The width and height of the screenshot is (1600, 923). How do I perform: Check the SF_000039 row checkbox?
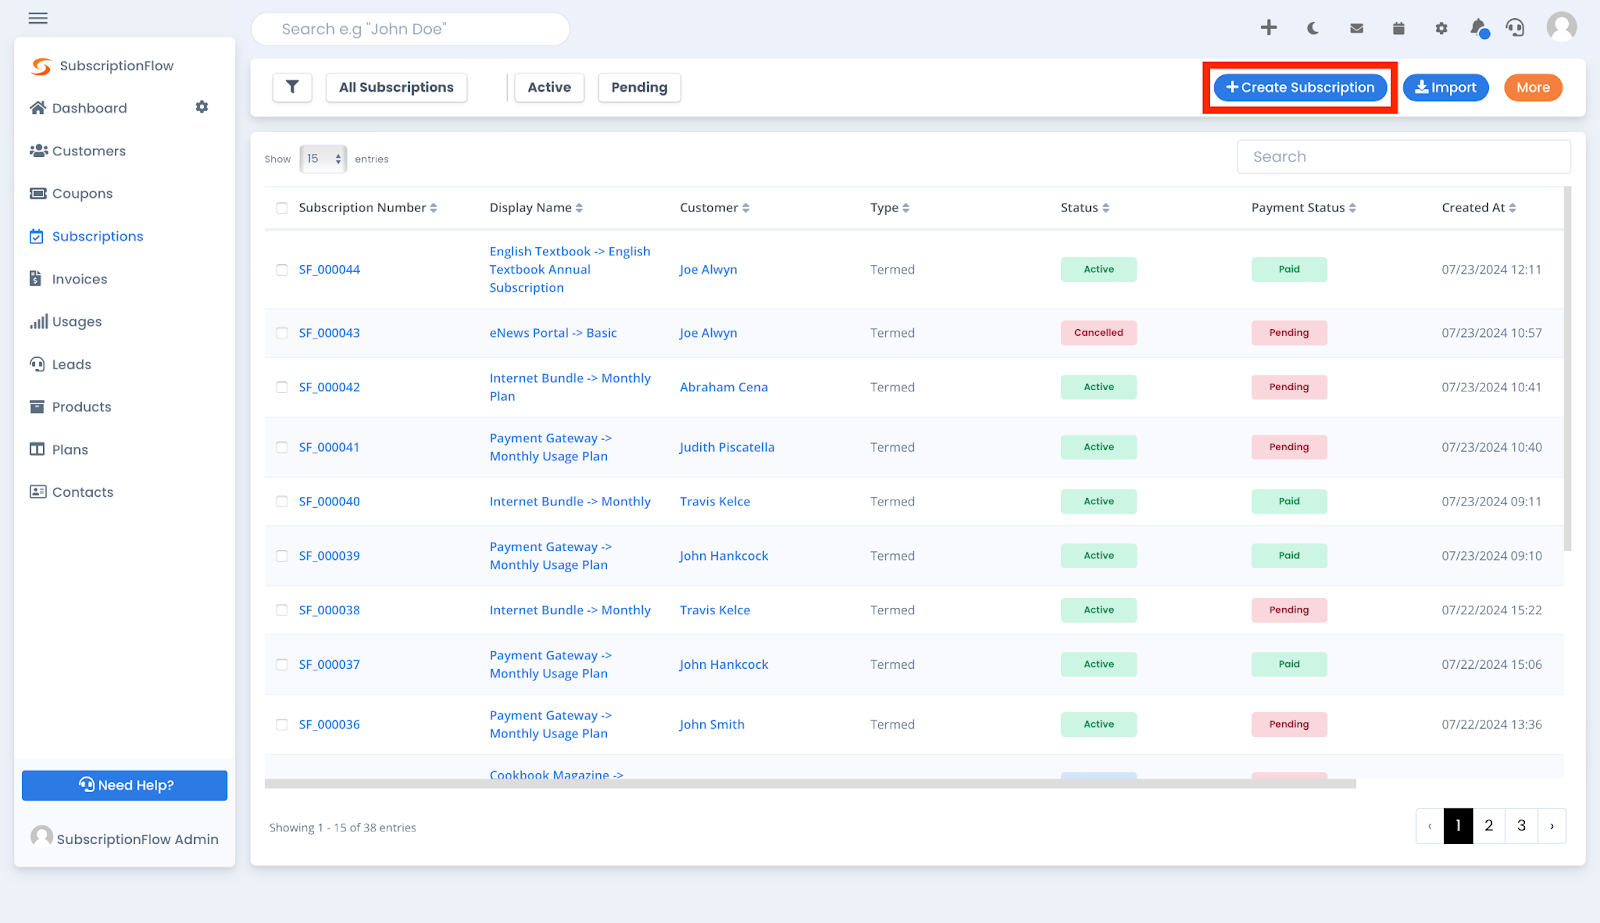click(282, 556)
